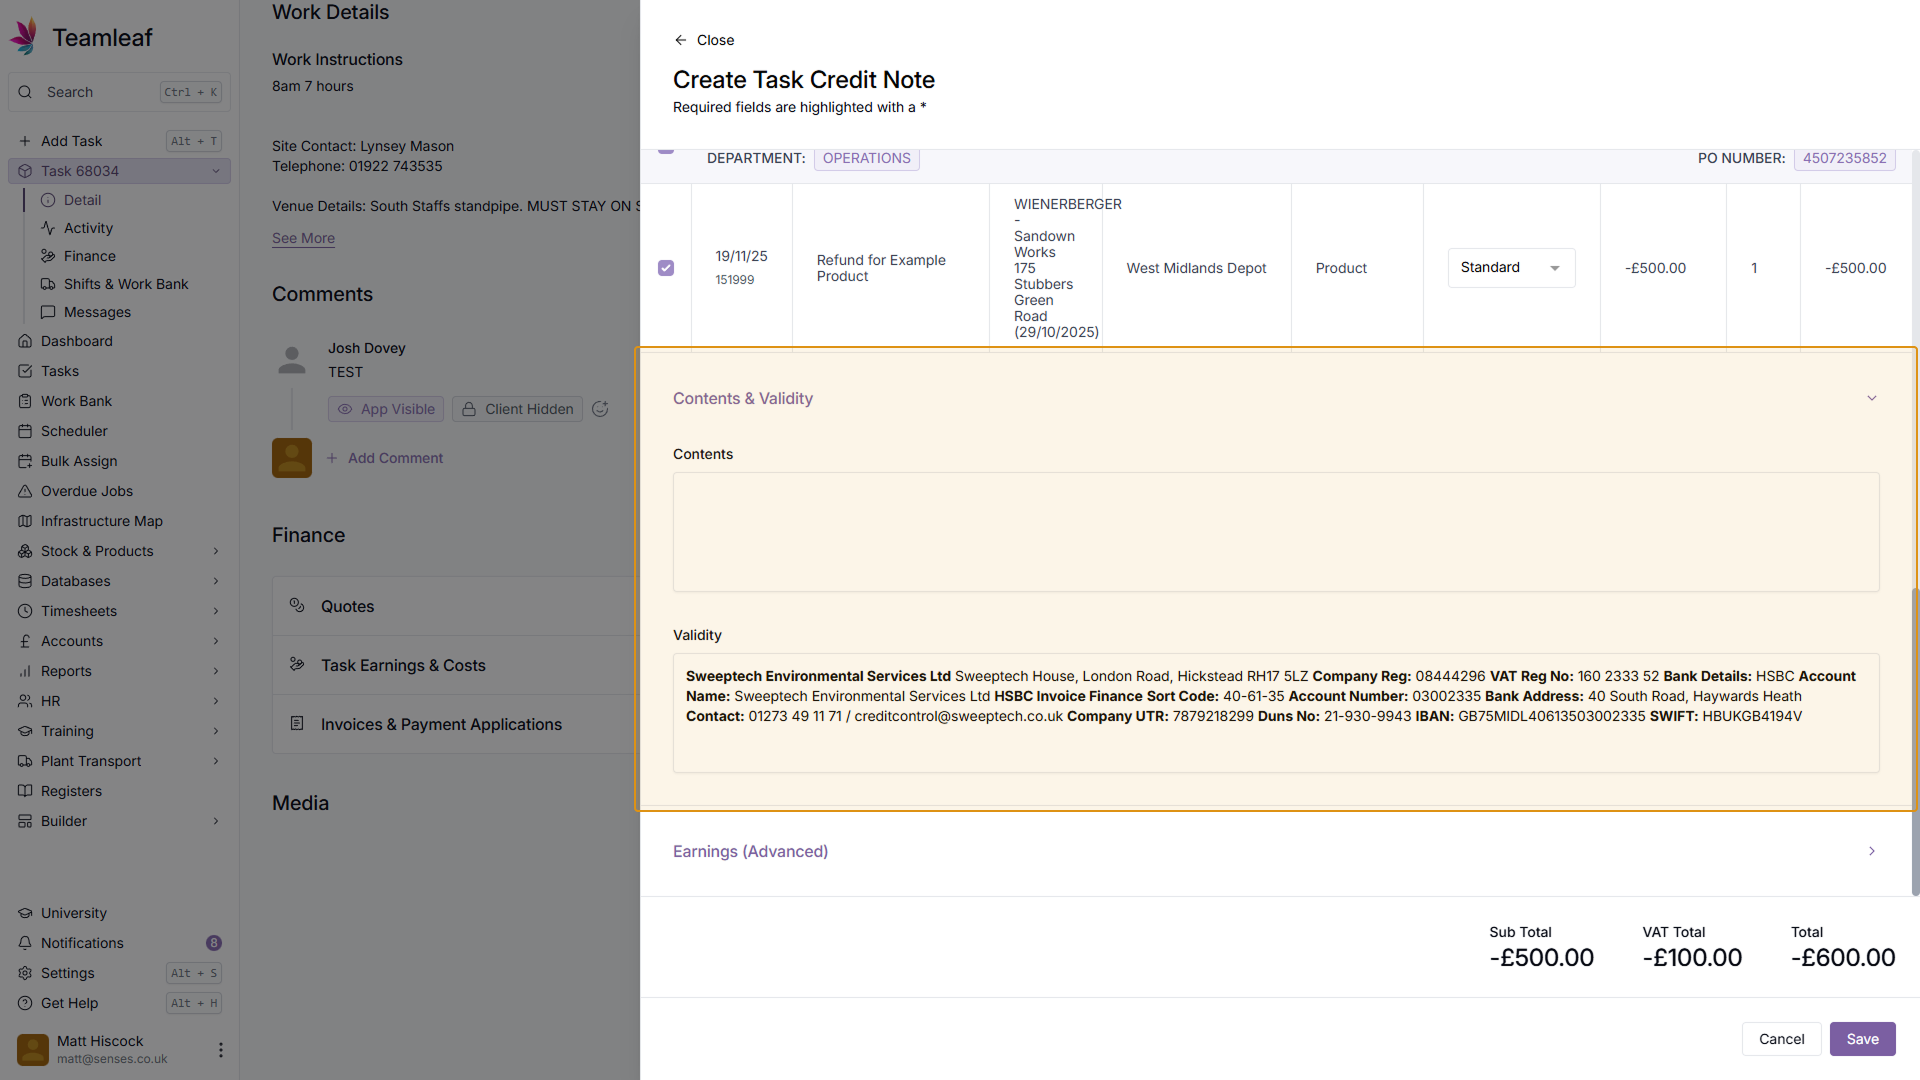
Task: Click into the Contents text field
Action: click(x=1275, y=532)
